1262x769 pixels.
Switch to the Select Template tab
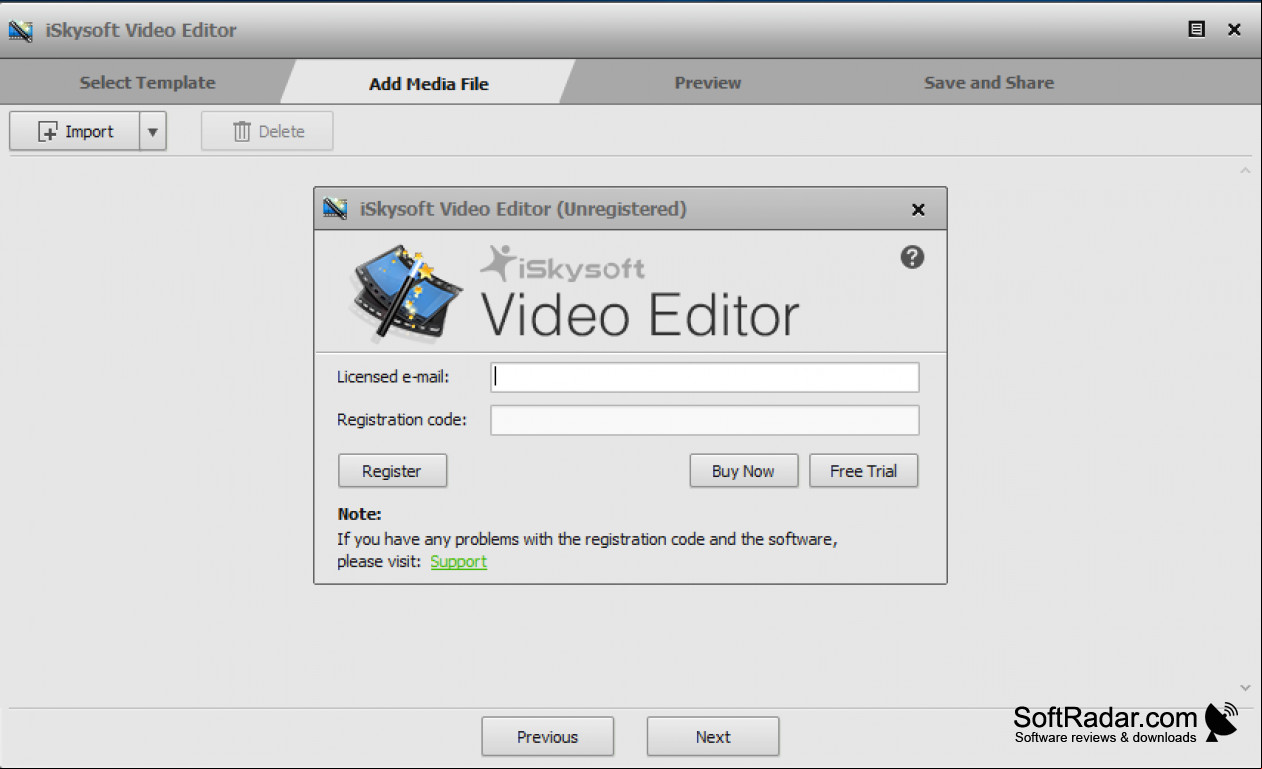tap(147, 82)
